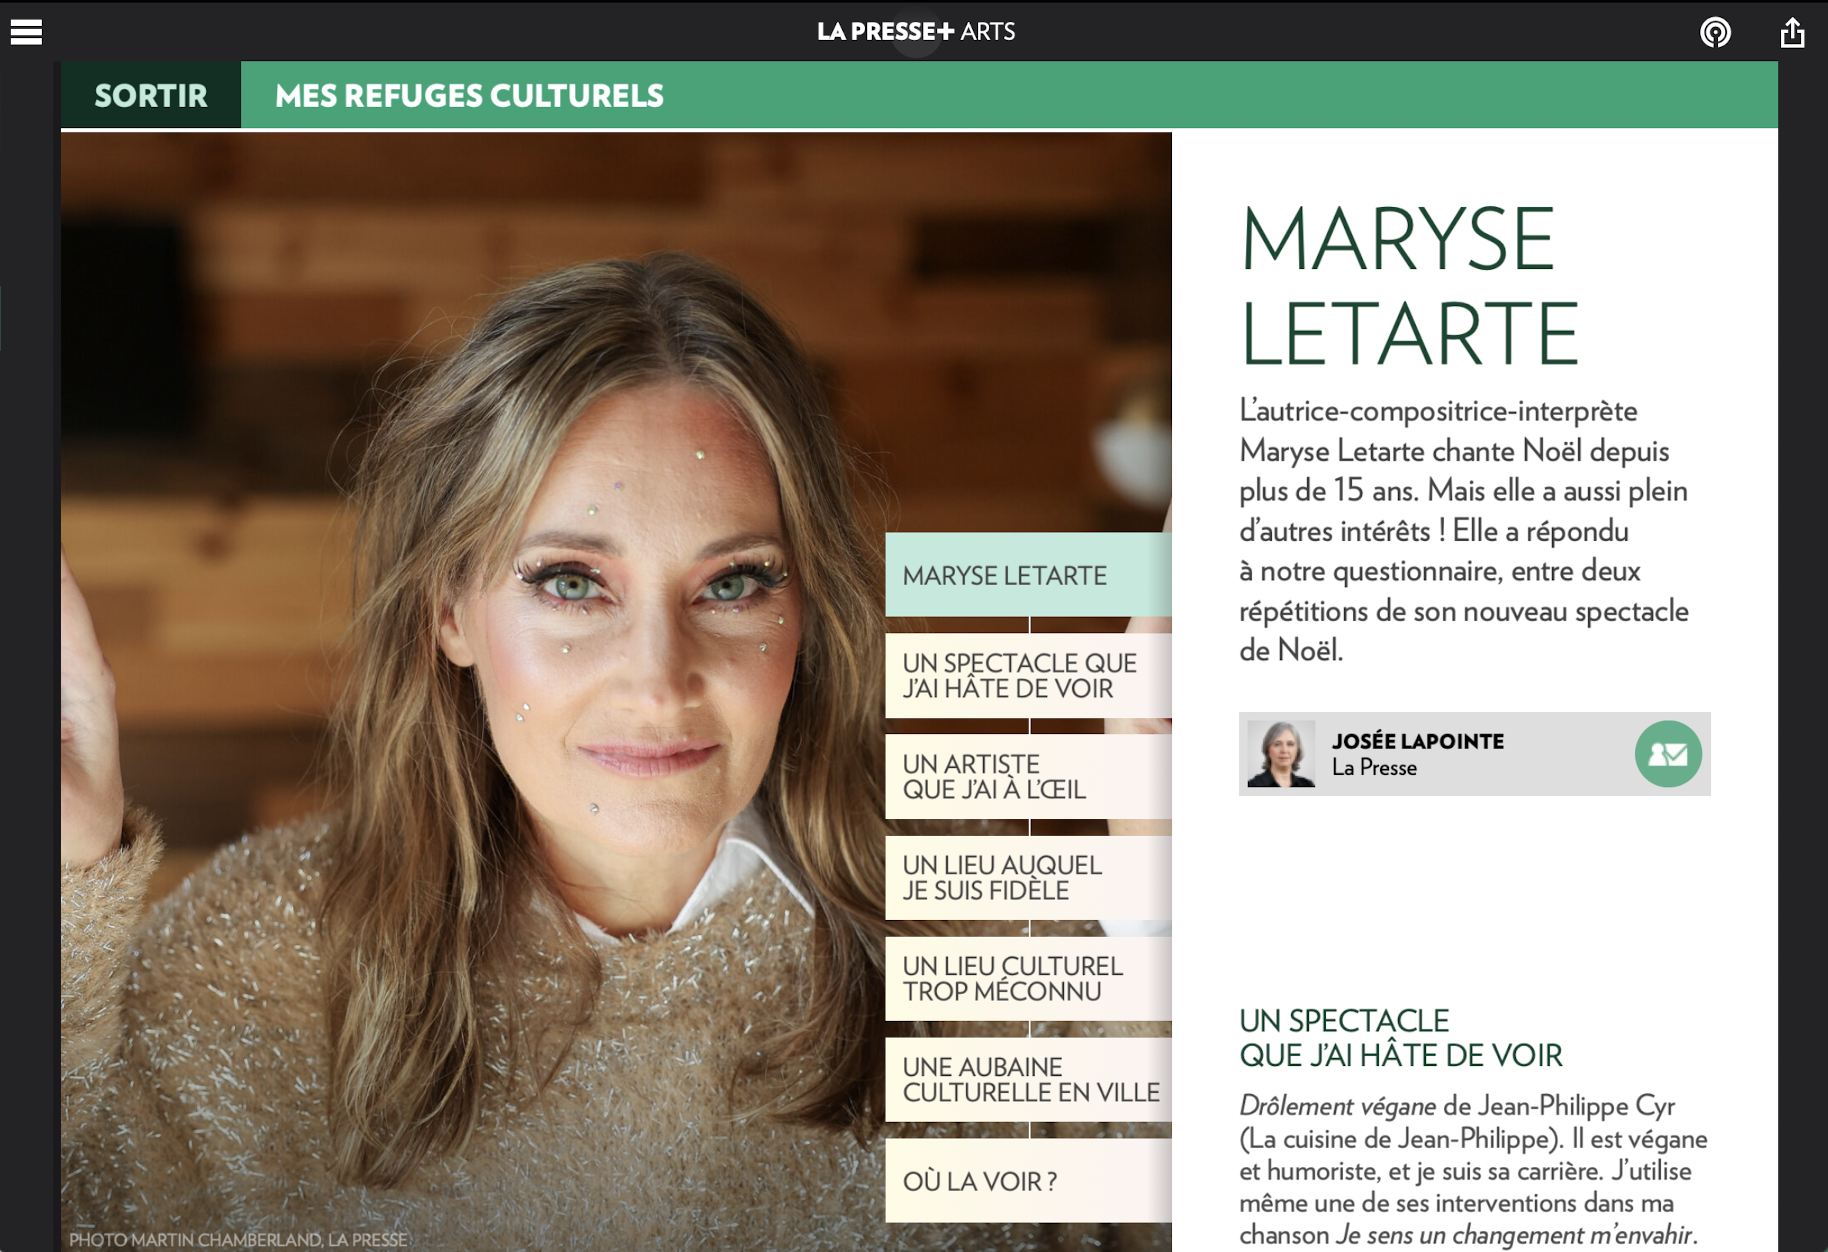Click the MARYSE LETARTE headline

tap(1409, 286)
